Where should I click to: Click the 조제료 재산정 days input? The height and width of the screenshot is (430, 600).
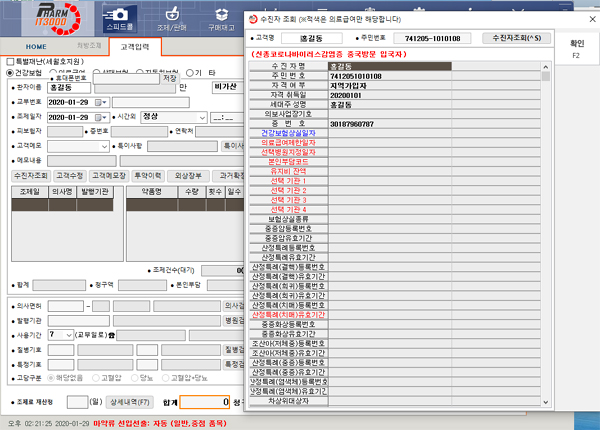78,402
